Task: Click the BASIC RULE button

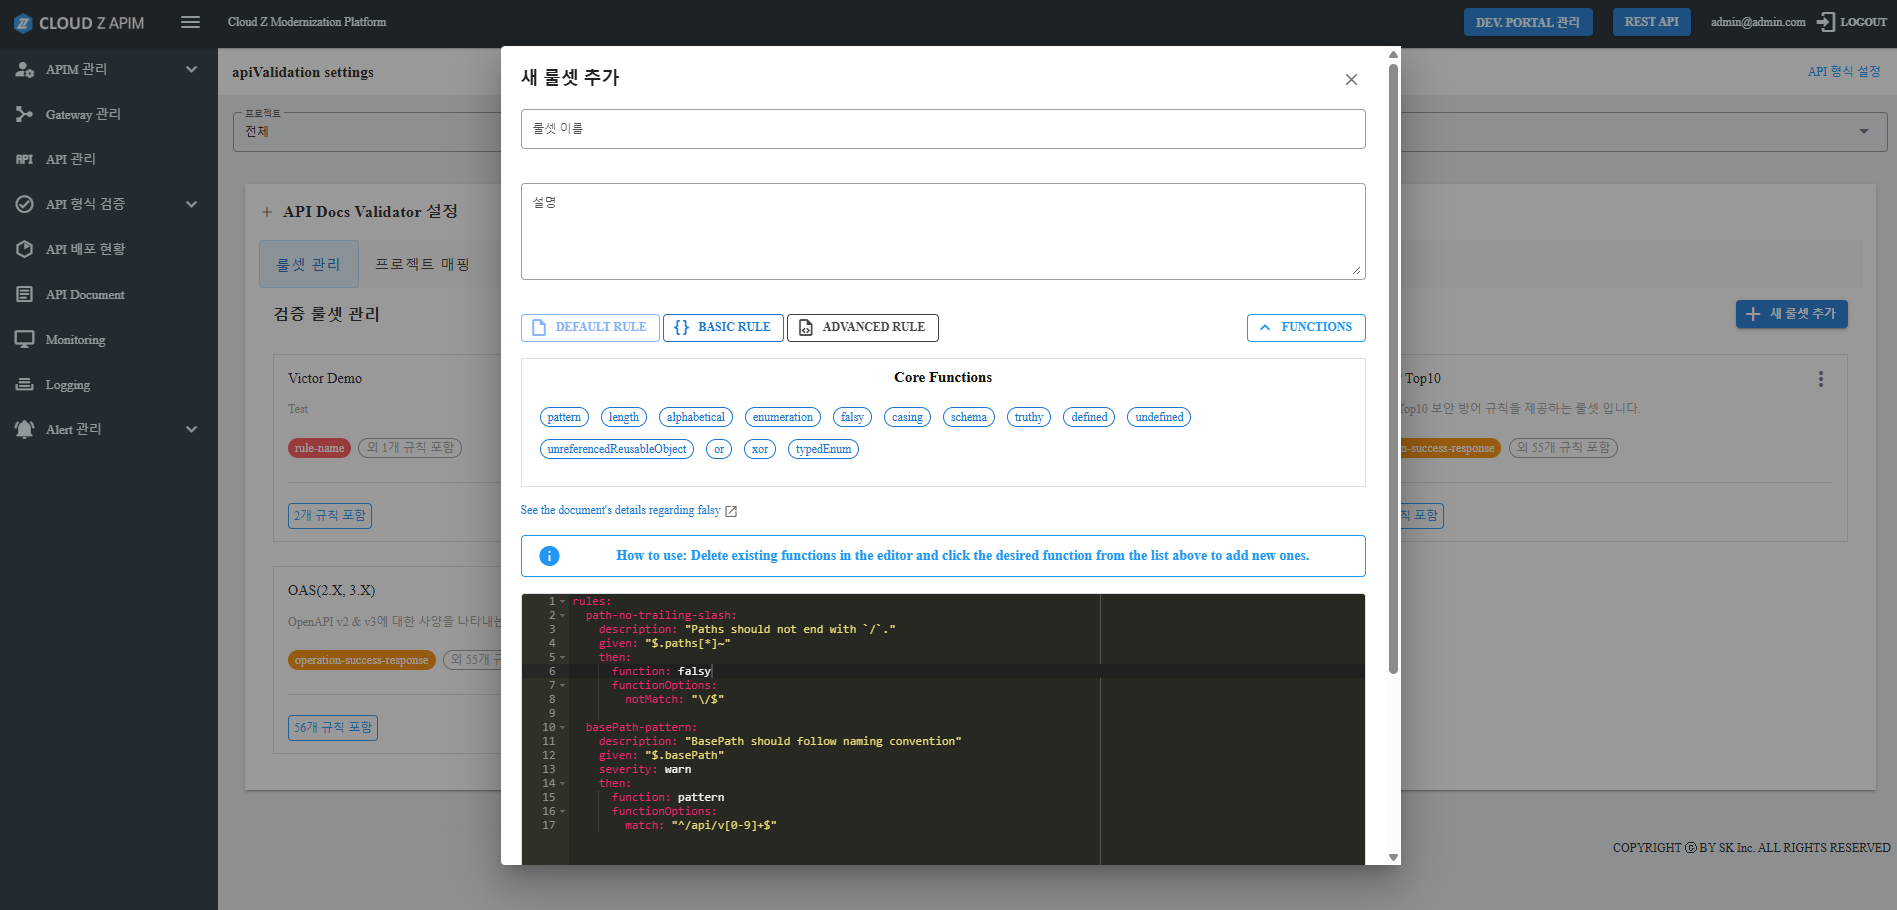Action: pyautogui.click(x=723, y=327)
